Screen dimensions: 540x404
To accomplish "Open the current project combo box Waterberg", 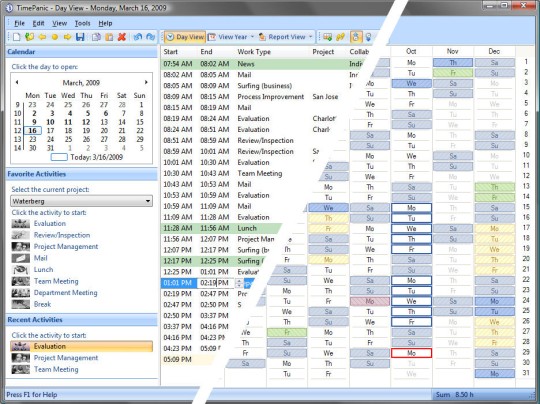I will [81, 201].
